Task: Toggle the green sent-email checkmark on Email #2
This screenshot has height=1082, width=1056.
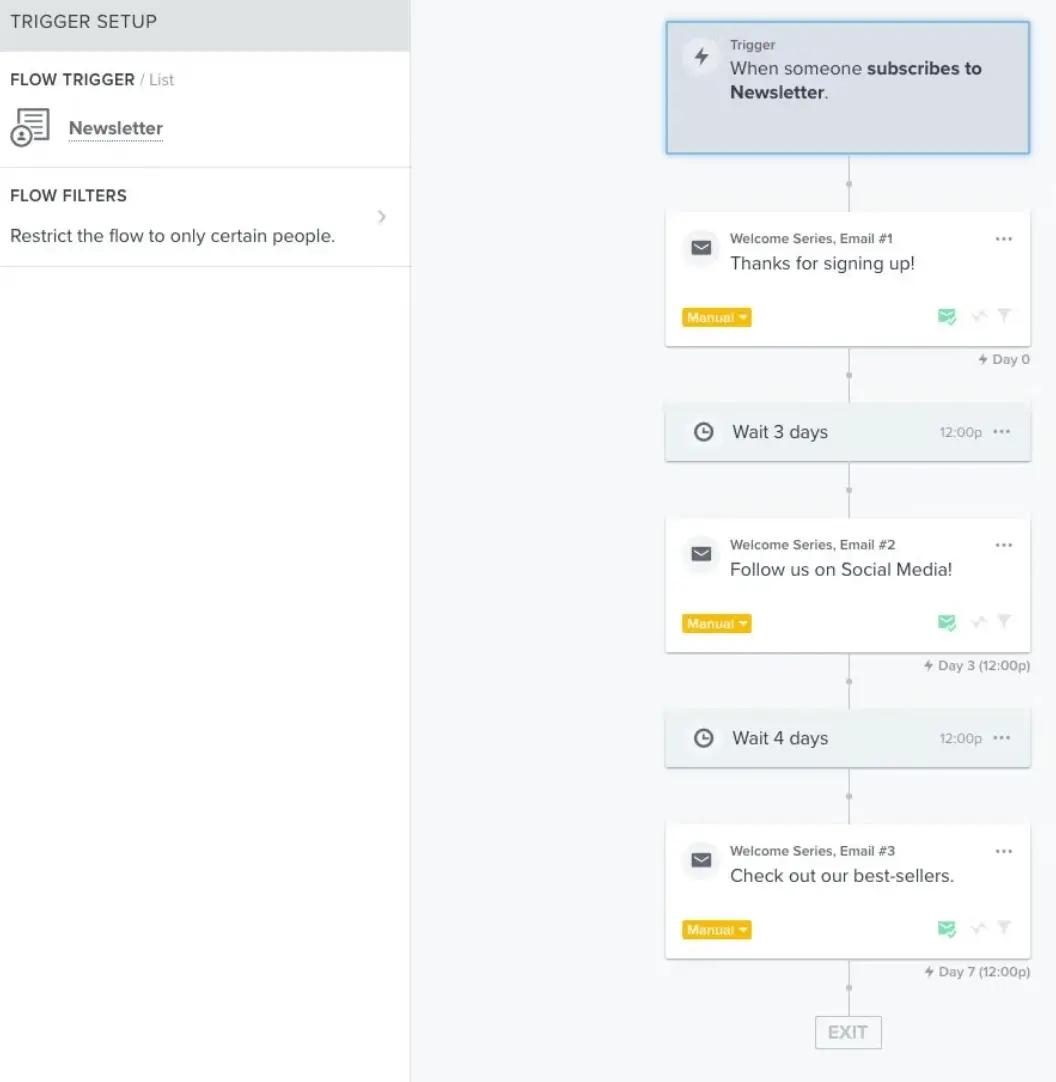Action: click(x=947, y=622)
